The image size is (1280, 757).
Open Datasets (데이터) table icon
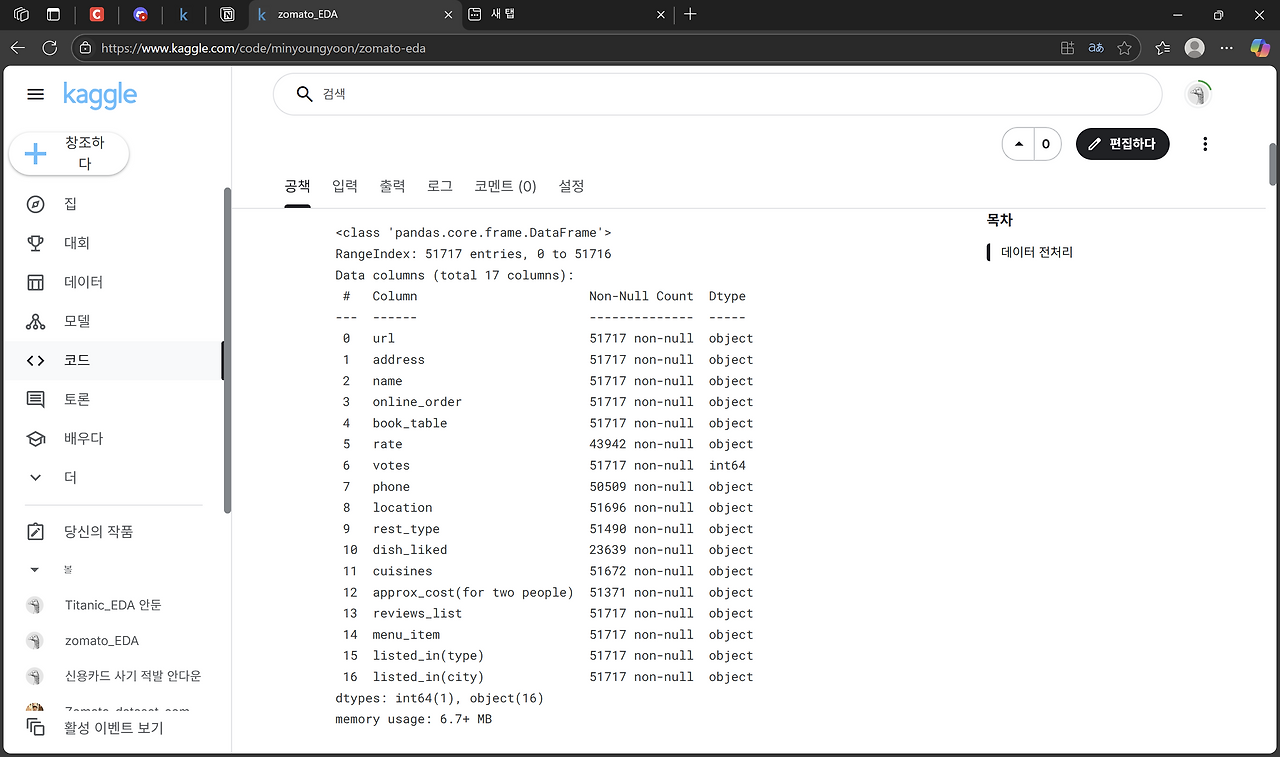(35, 282)
